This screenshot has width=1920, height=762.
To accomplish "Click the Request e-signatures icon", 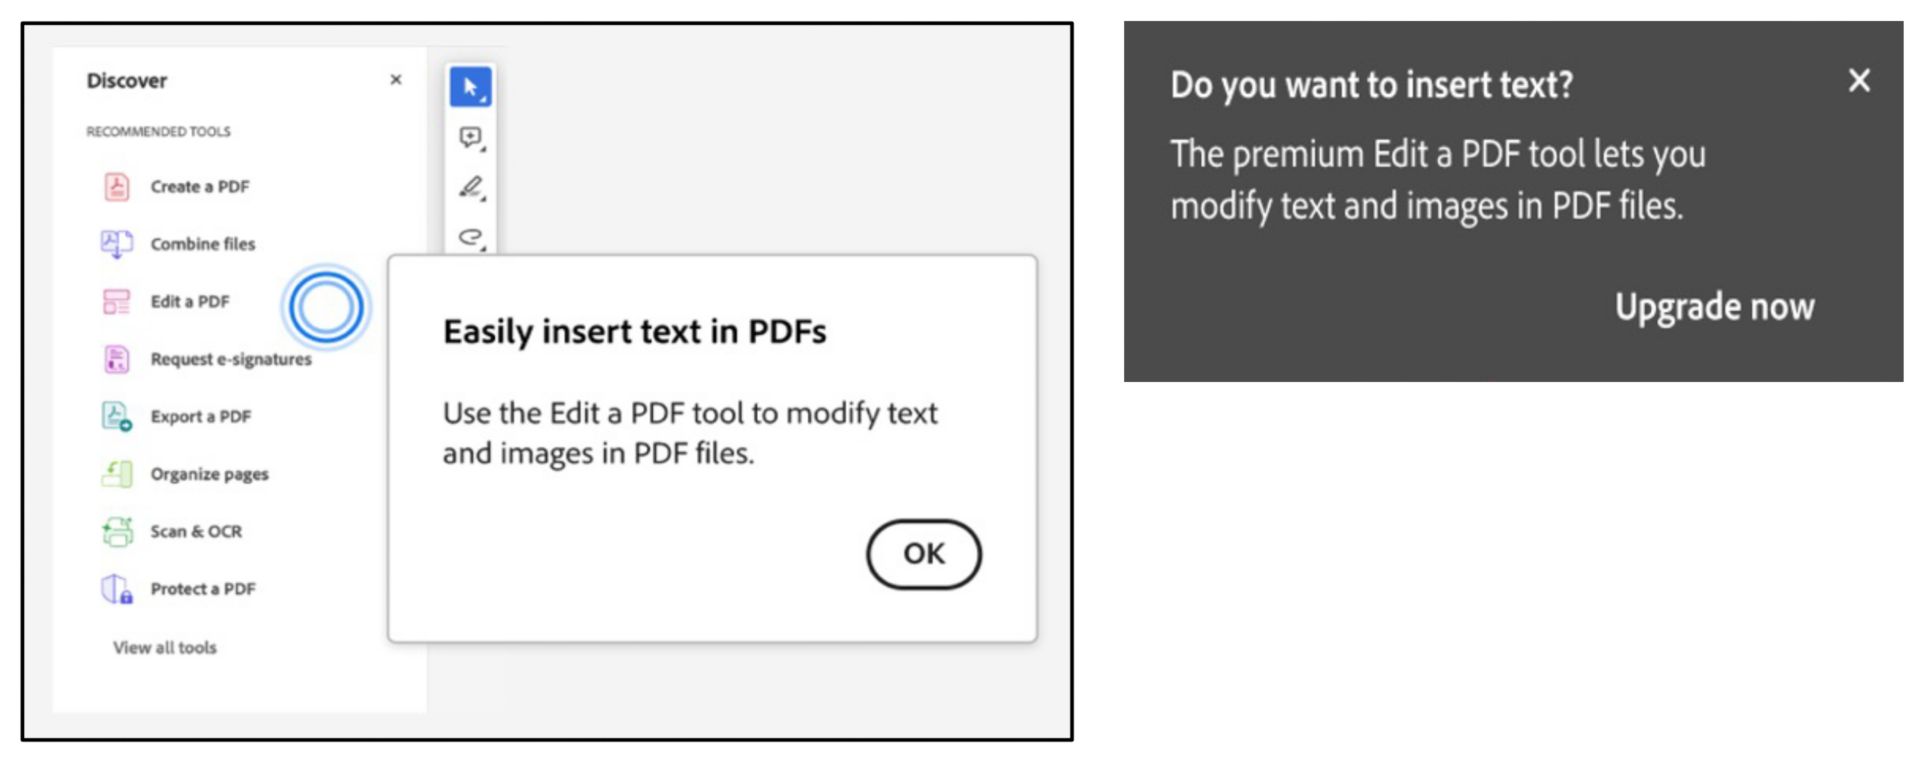I will click(116, 359).
